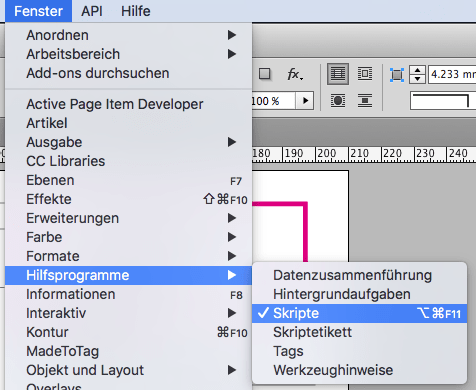This screenshot has height=390, width=476.
Task: Expand Objekt und Layout submenu
Action: pyautogui.click(x=129, y=370)
